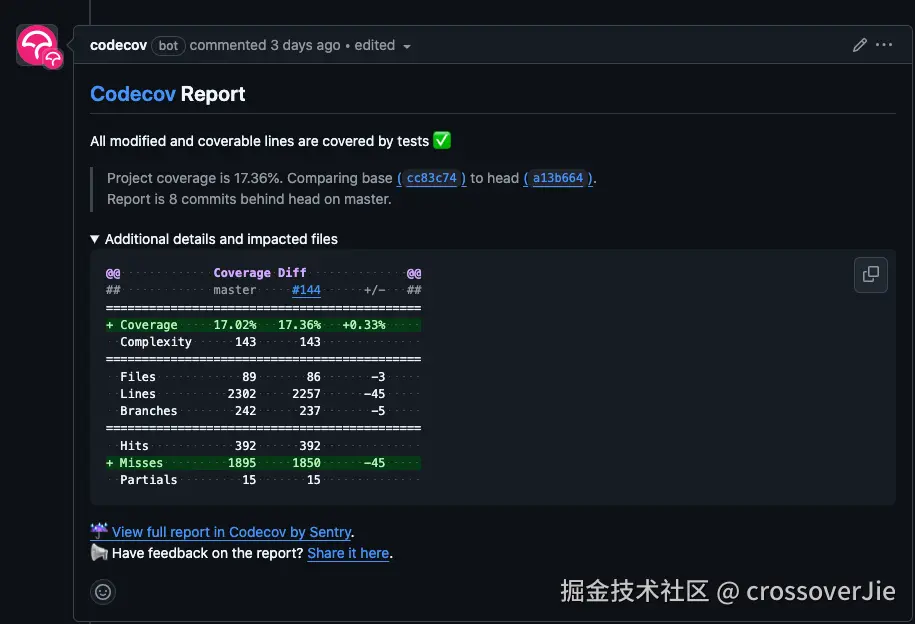Add a reaction with the smiley icon
This screenshot has width=915, height=624.
click(x=103, y=592)
